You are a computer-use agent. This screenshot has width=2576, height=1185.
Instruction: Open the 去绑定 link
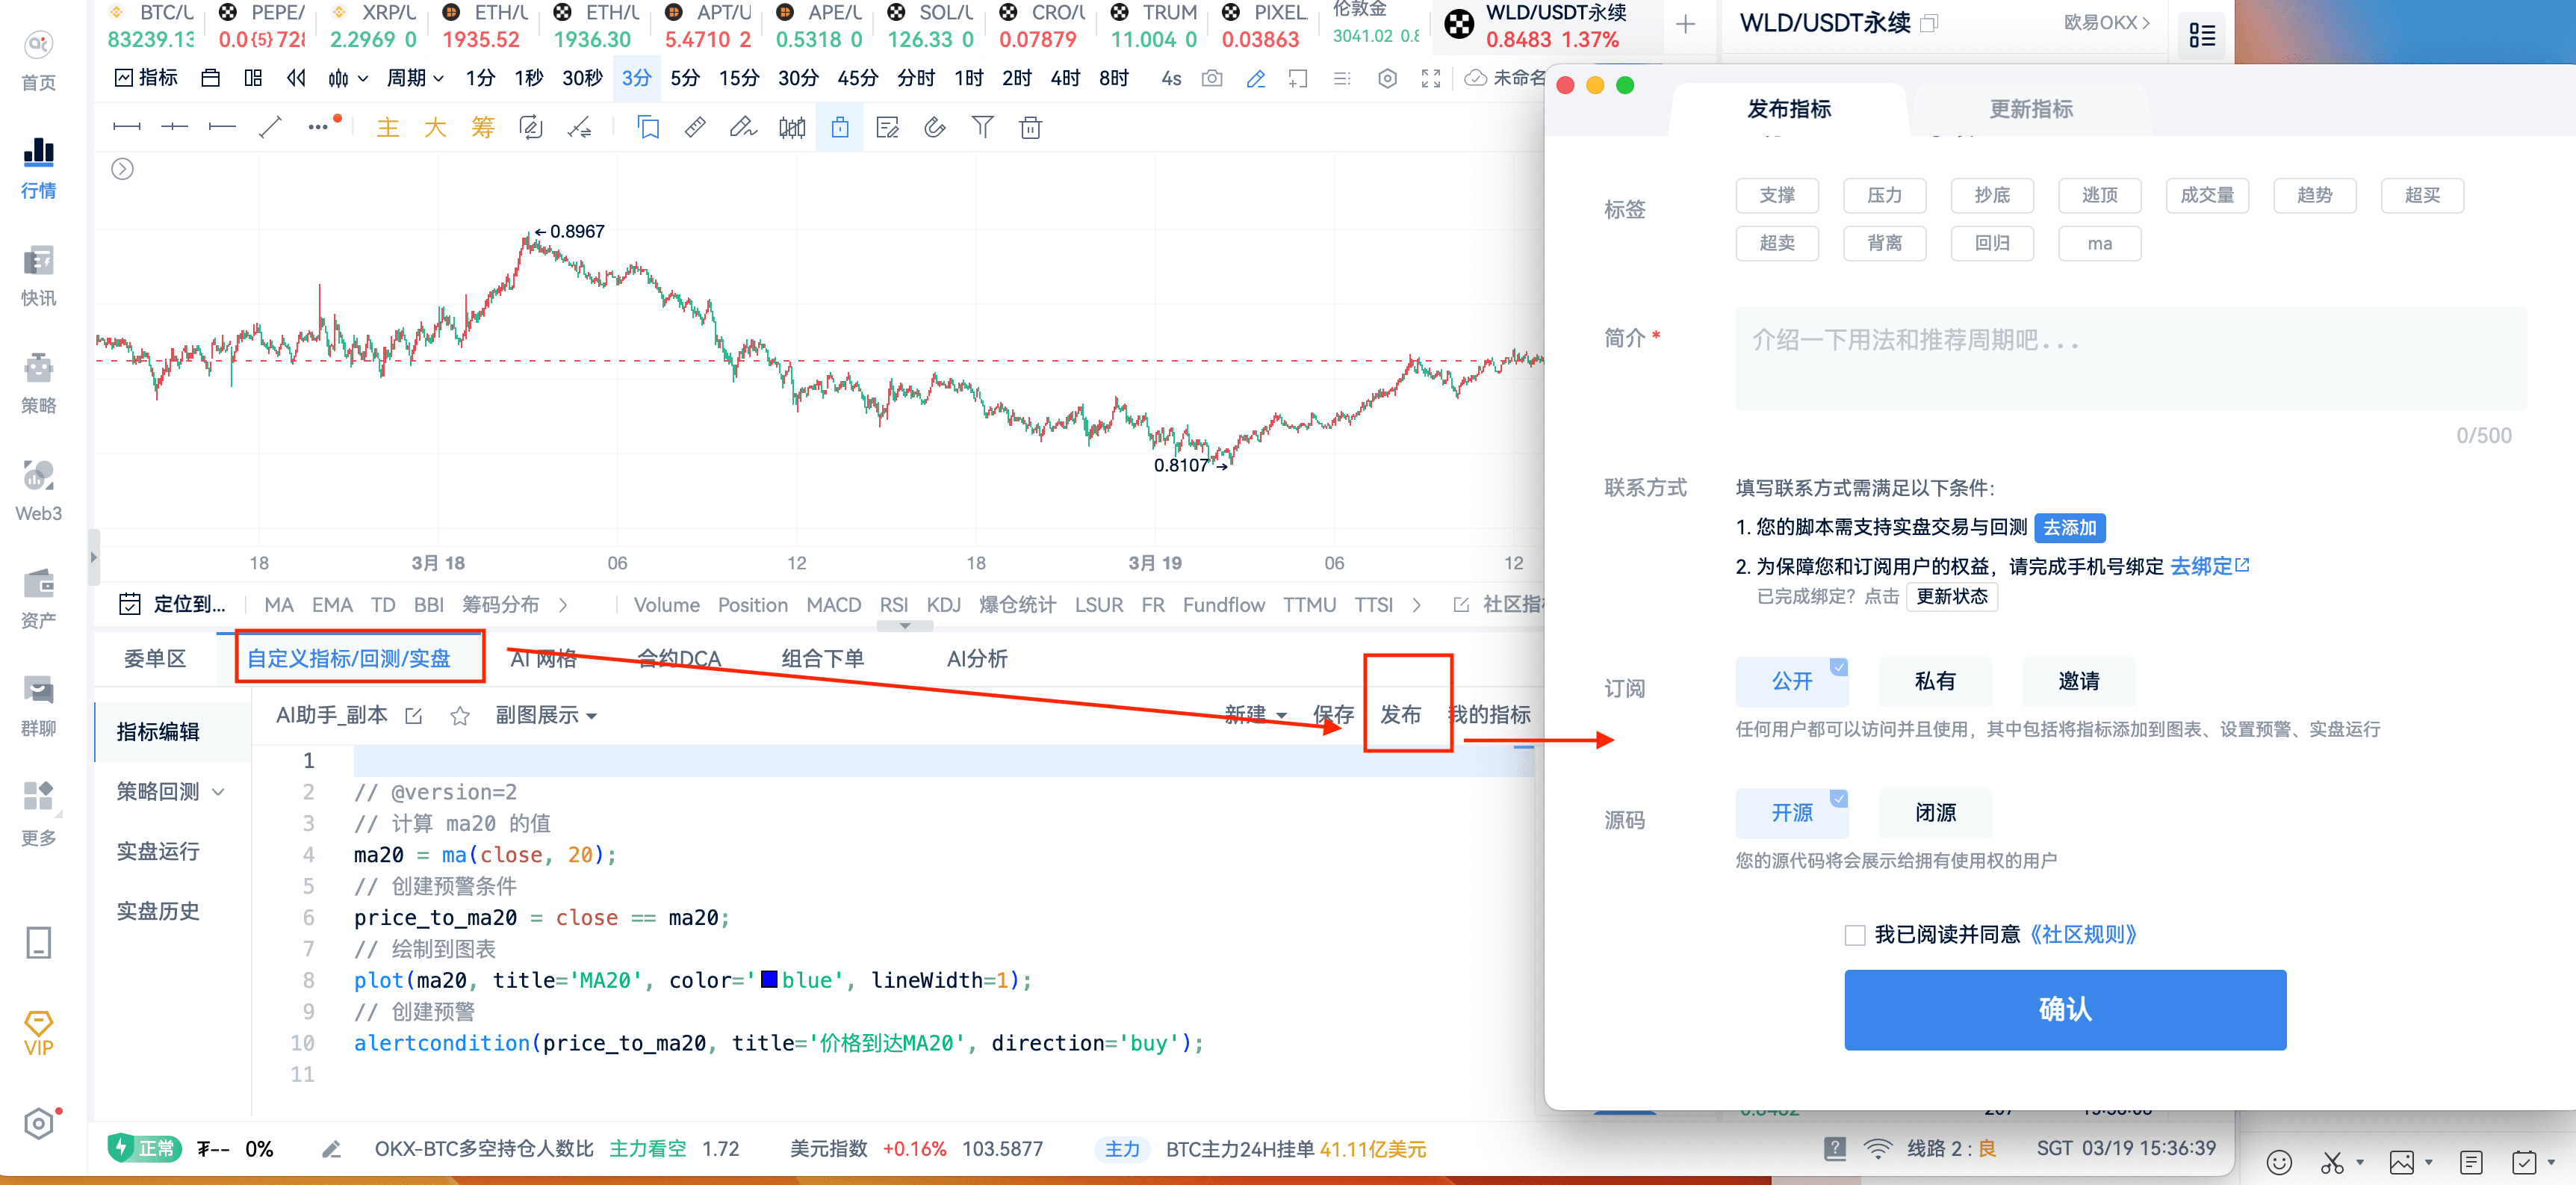click(x=2209, y=566)
